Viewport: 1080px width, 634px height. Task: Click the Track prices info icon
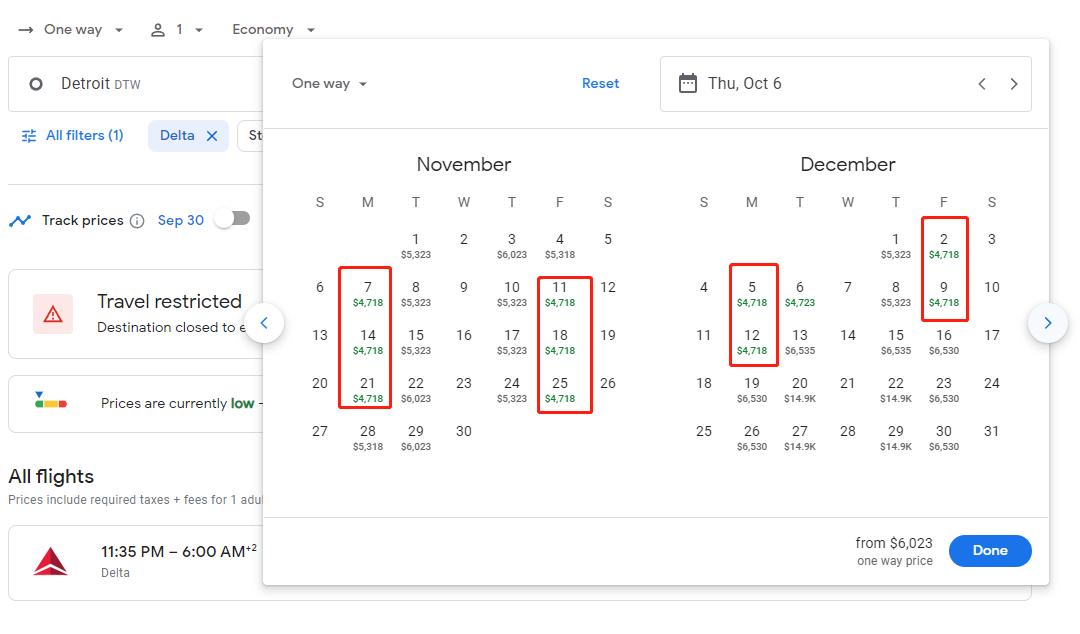(137, 221)
